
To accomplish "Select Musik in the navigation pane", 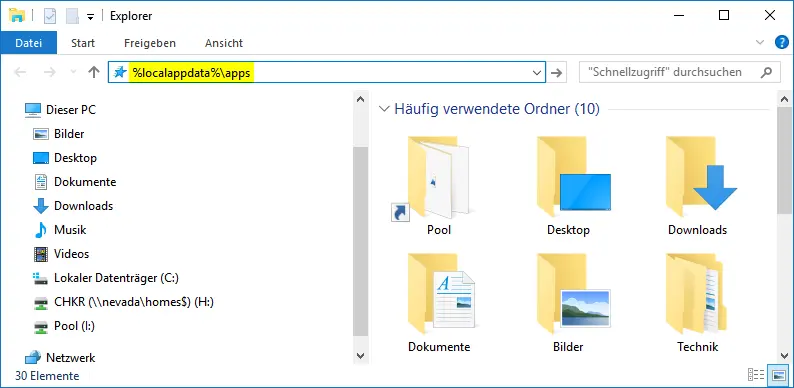I will pos(70,230).
